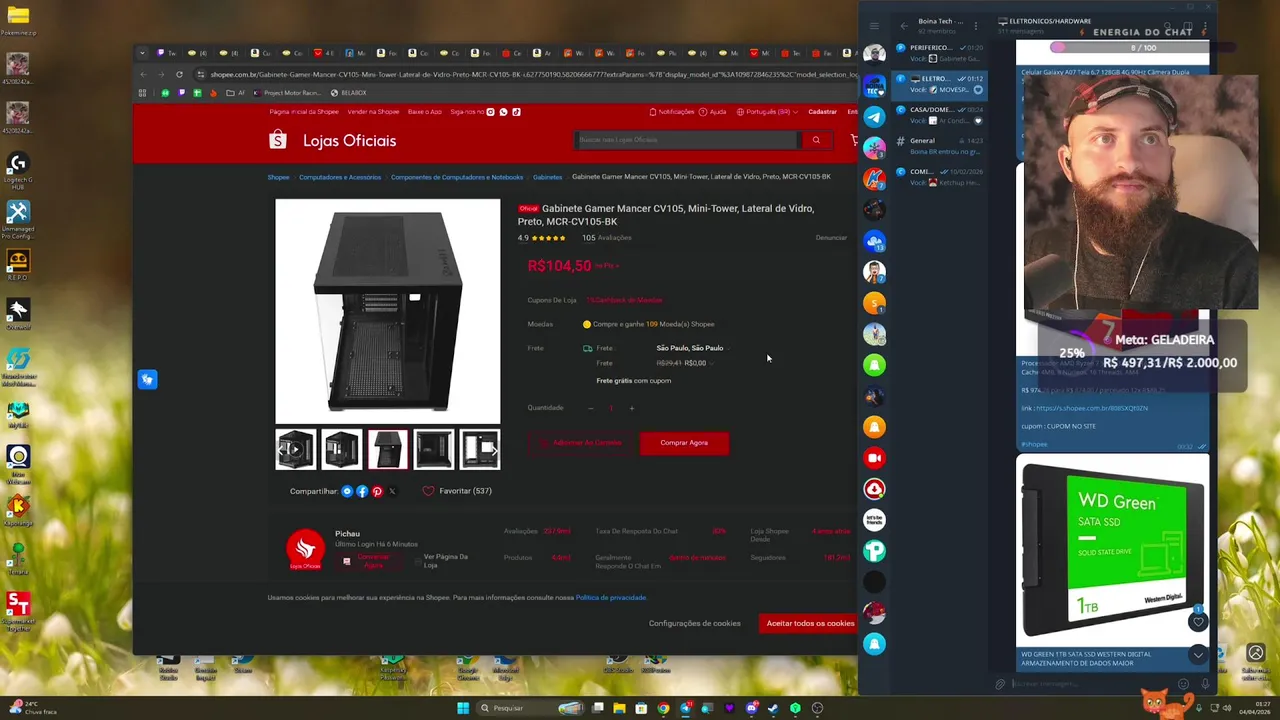This screenshot has height=720, width=1280.
Task: Reload the page in Chrome
Action: pos(179,74)
